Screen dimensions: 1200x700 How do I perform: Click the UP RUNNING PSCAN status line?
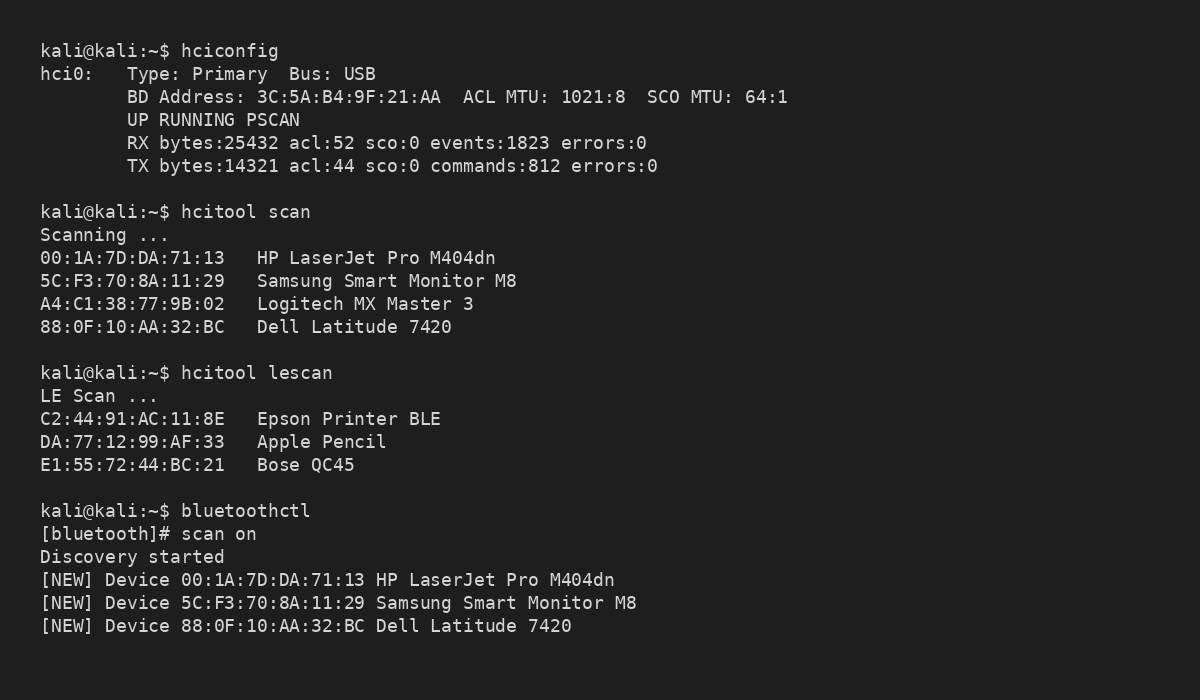212,120
